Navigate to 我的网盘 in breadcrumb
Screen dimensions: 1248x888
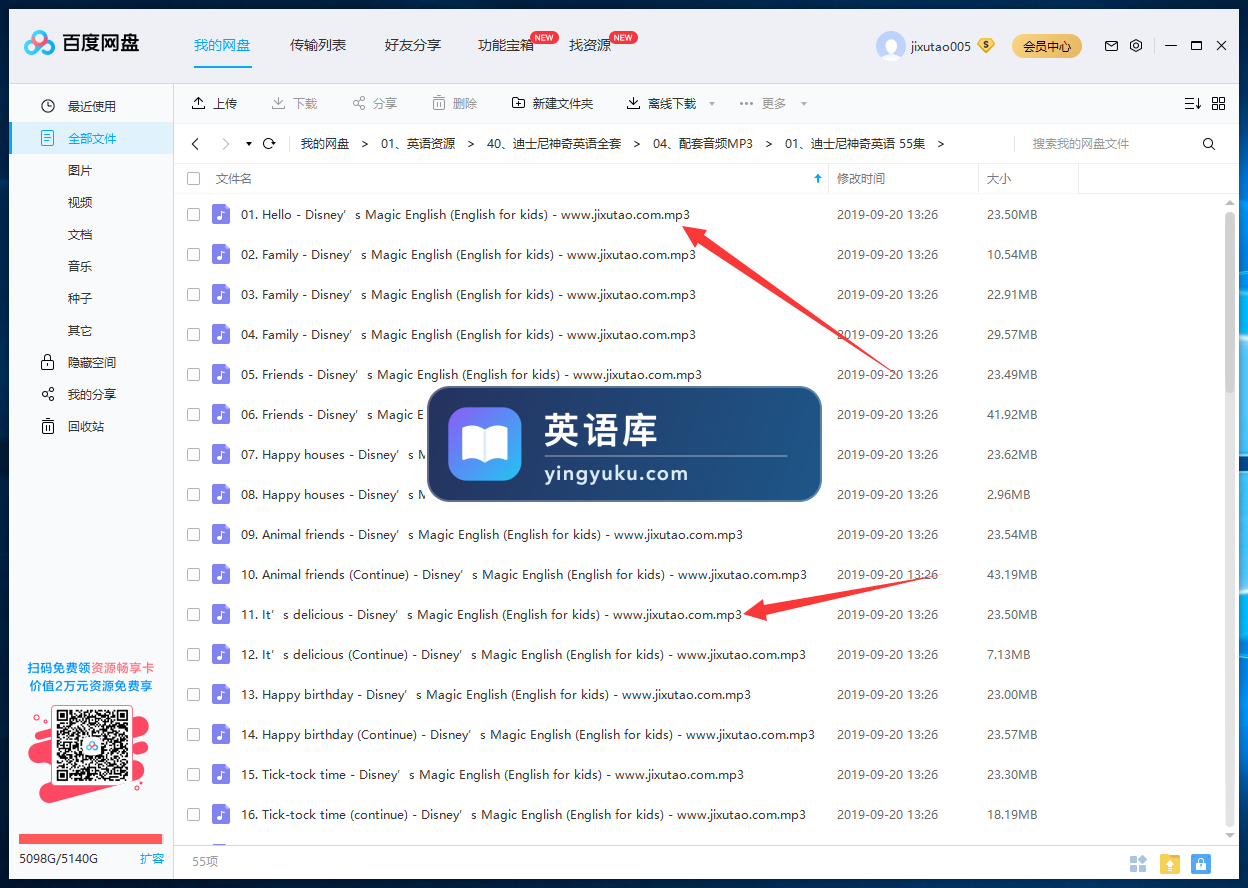click(325, 144)
